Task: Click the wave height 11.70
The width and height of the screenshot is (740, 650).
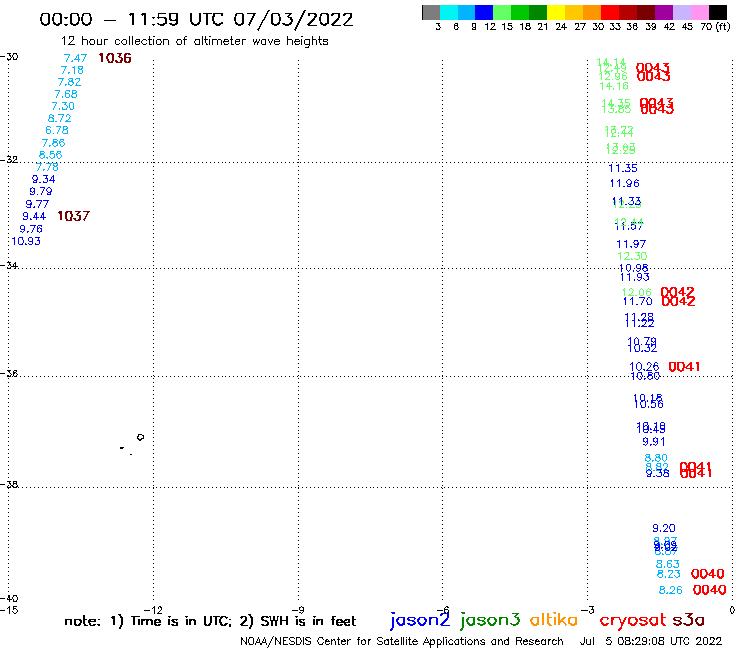Action: [638, 301]
